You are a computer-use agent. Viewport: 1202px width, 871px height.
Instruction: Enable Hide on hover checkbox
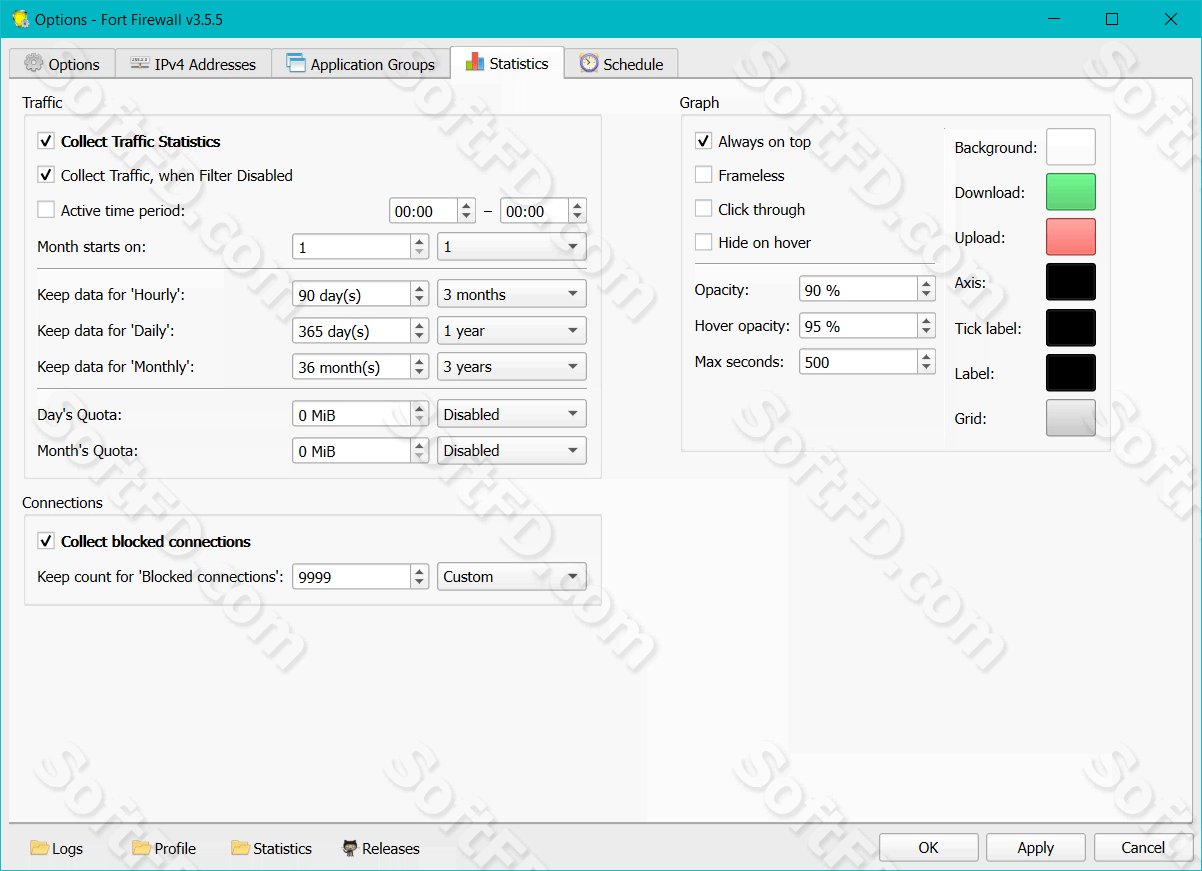[x=703, y=242]
